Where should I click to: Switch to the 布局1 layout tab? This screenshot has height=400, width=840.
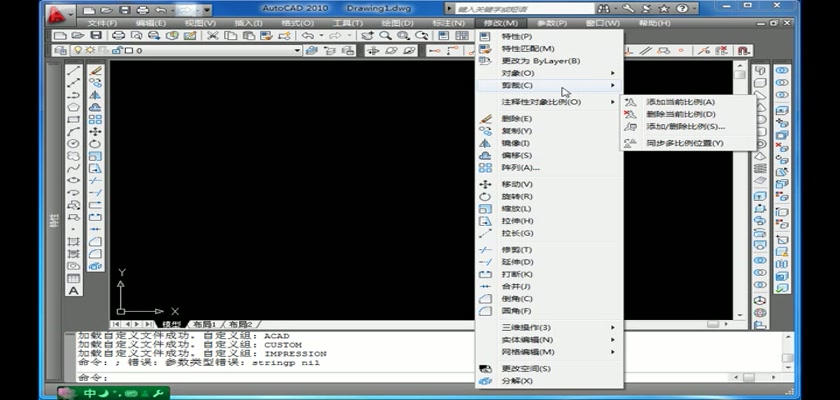pos(204,324)
